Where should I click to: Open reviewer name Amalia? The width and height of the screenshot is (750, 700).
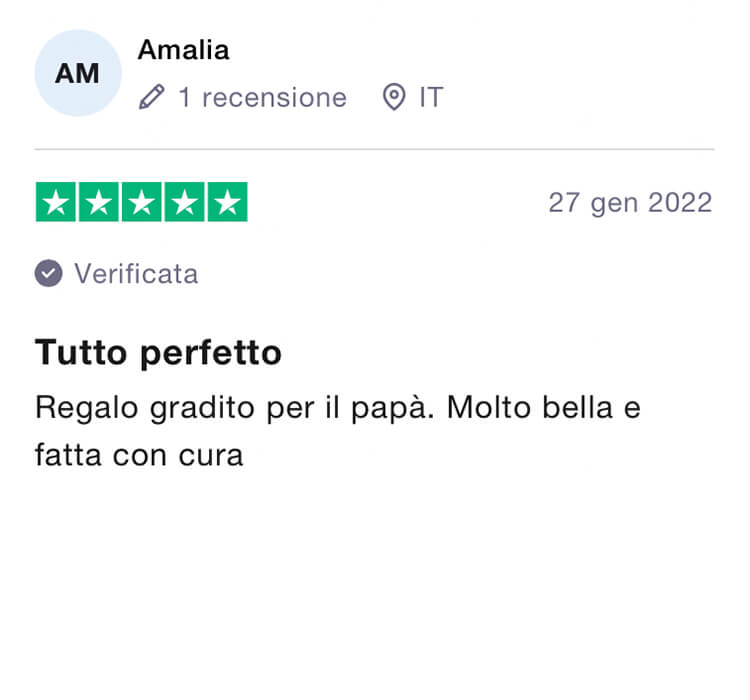184,50
